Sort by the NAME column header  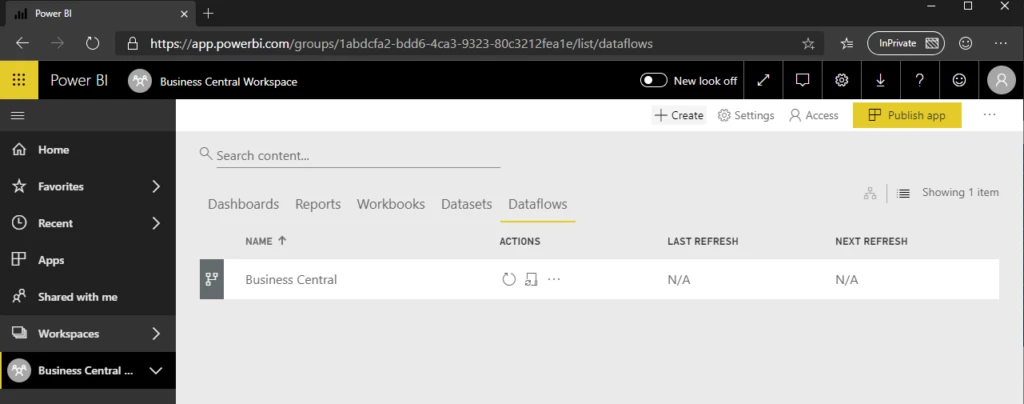click(265, 241)
